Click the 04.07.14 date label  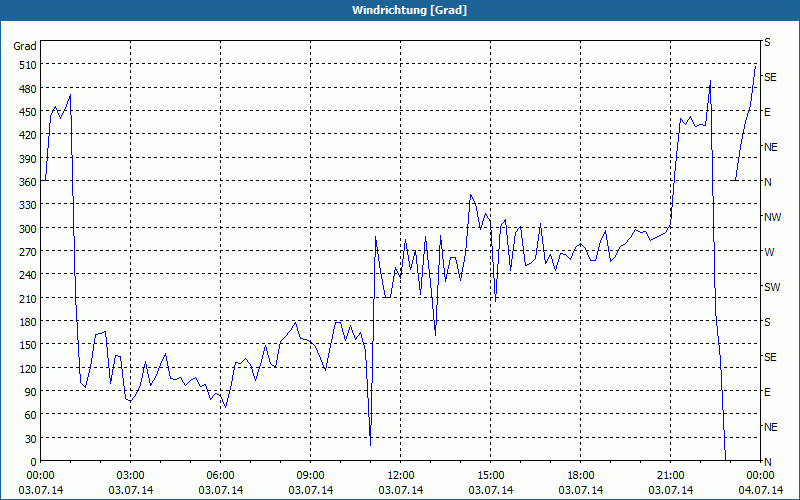[x=760, y=490]
